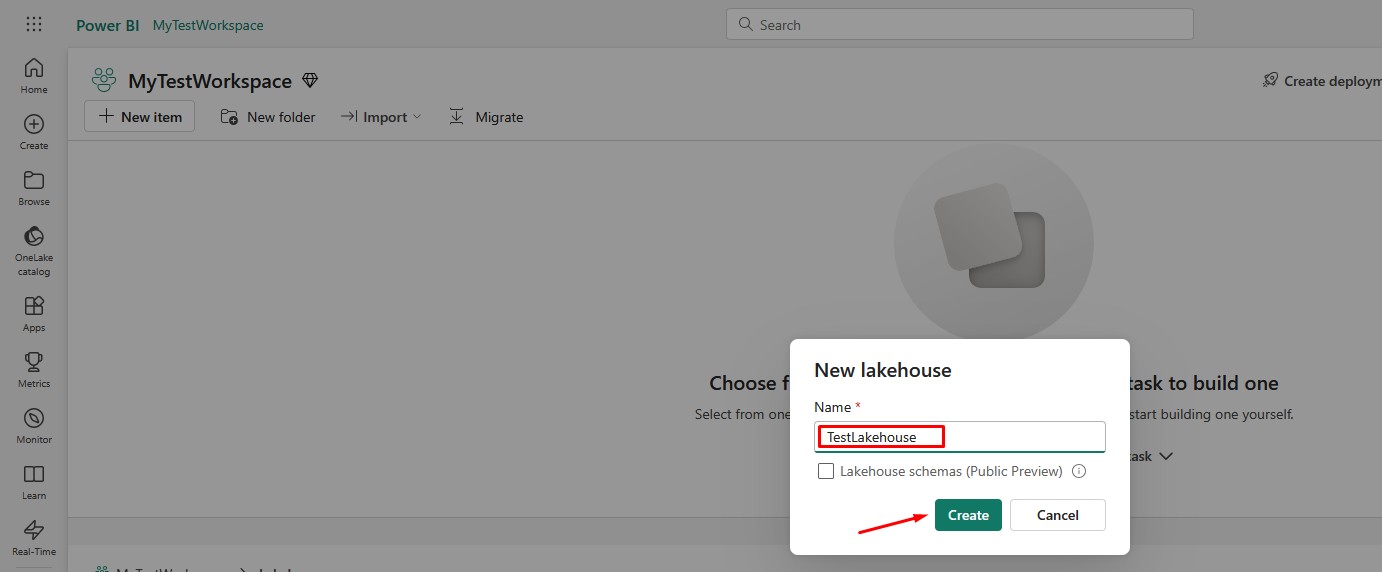
Task: Click the workspace people icon beside MyTestWorkspace title
Action: [x=104, y=80]
